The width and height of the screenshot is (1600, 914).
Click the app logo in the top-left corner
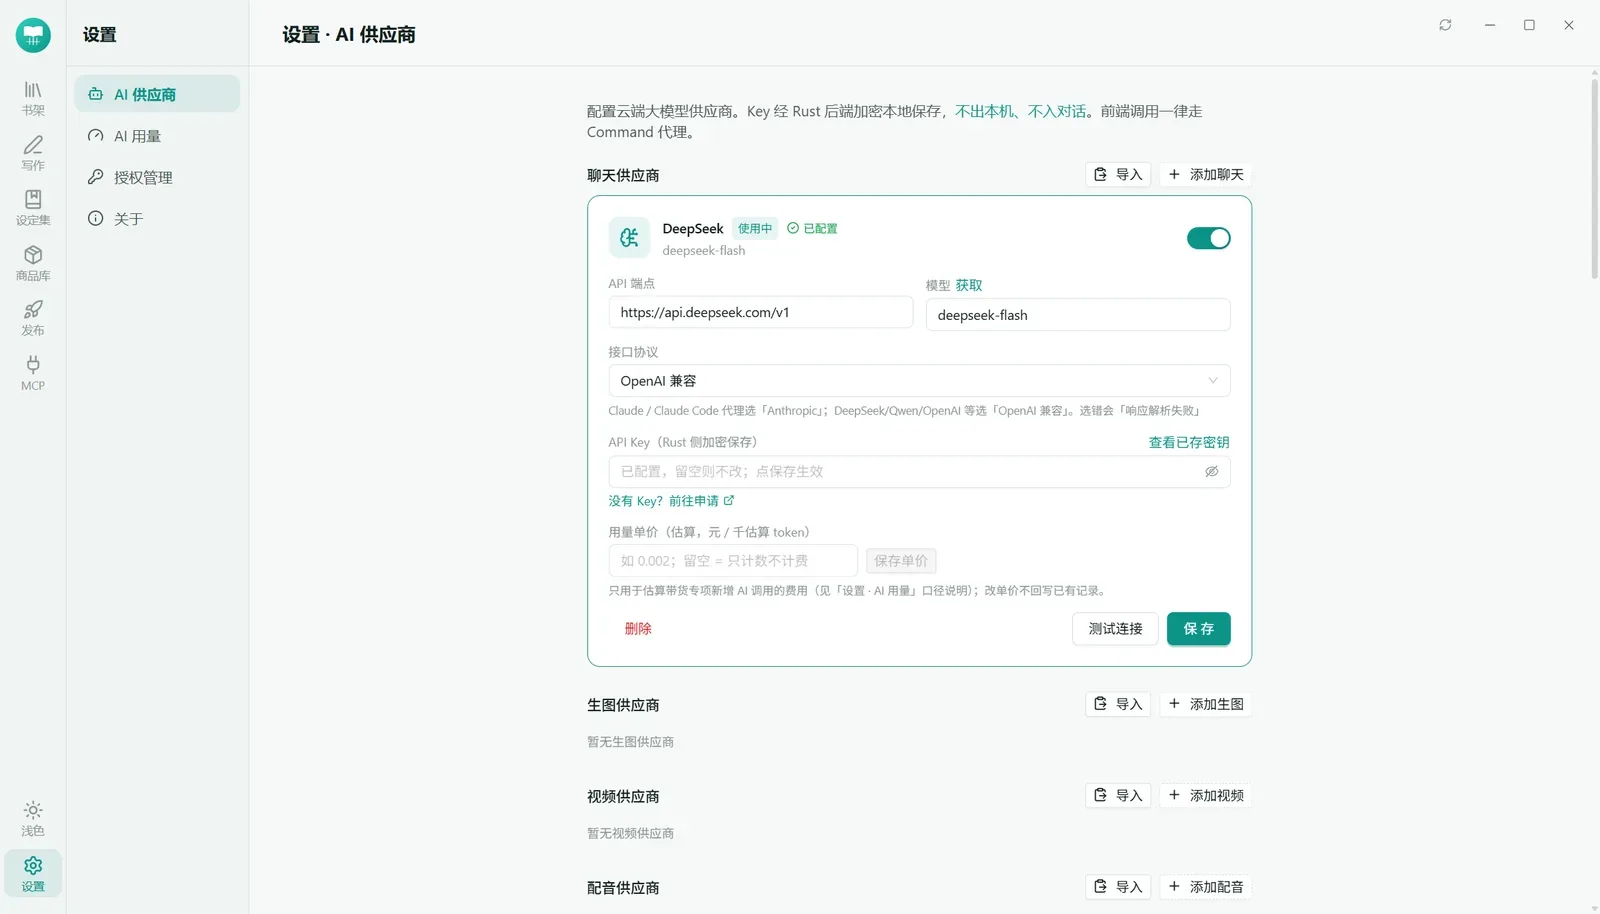coord(33,35)
